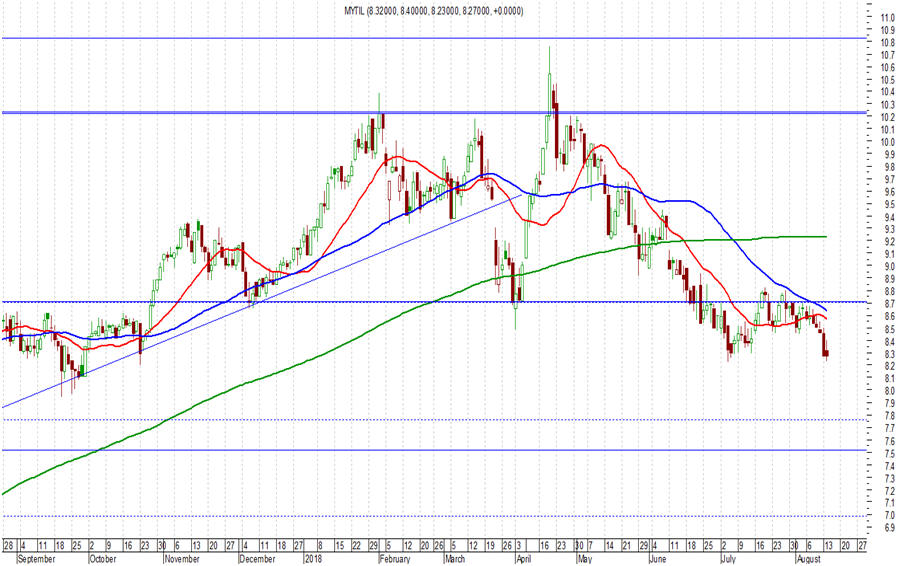Select the 6.9 price axis label
This screenshot has height=566, width=899.
pos(890,527)
